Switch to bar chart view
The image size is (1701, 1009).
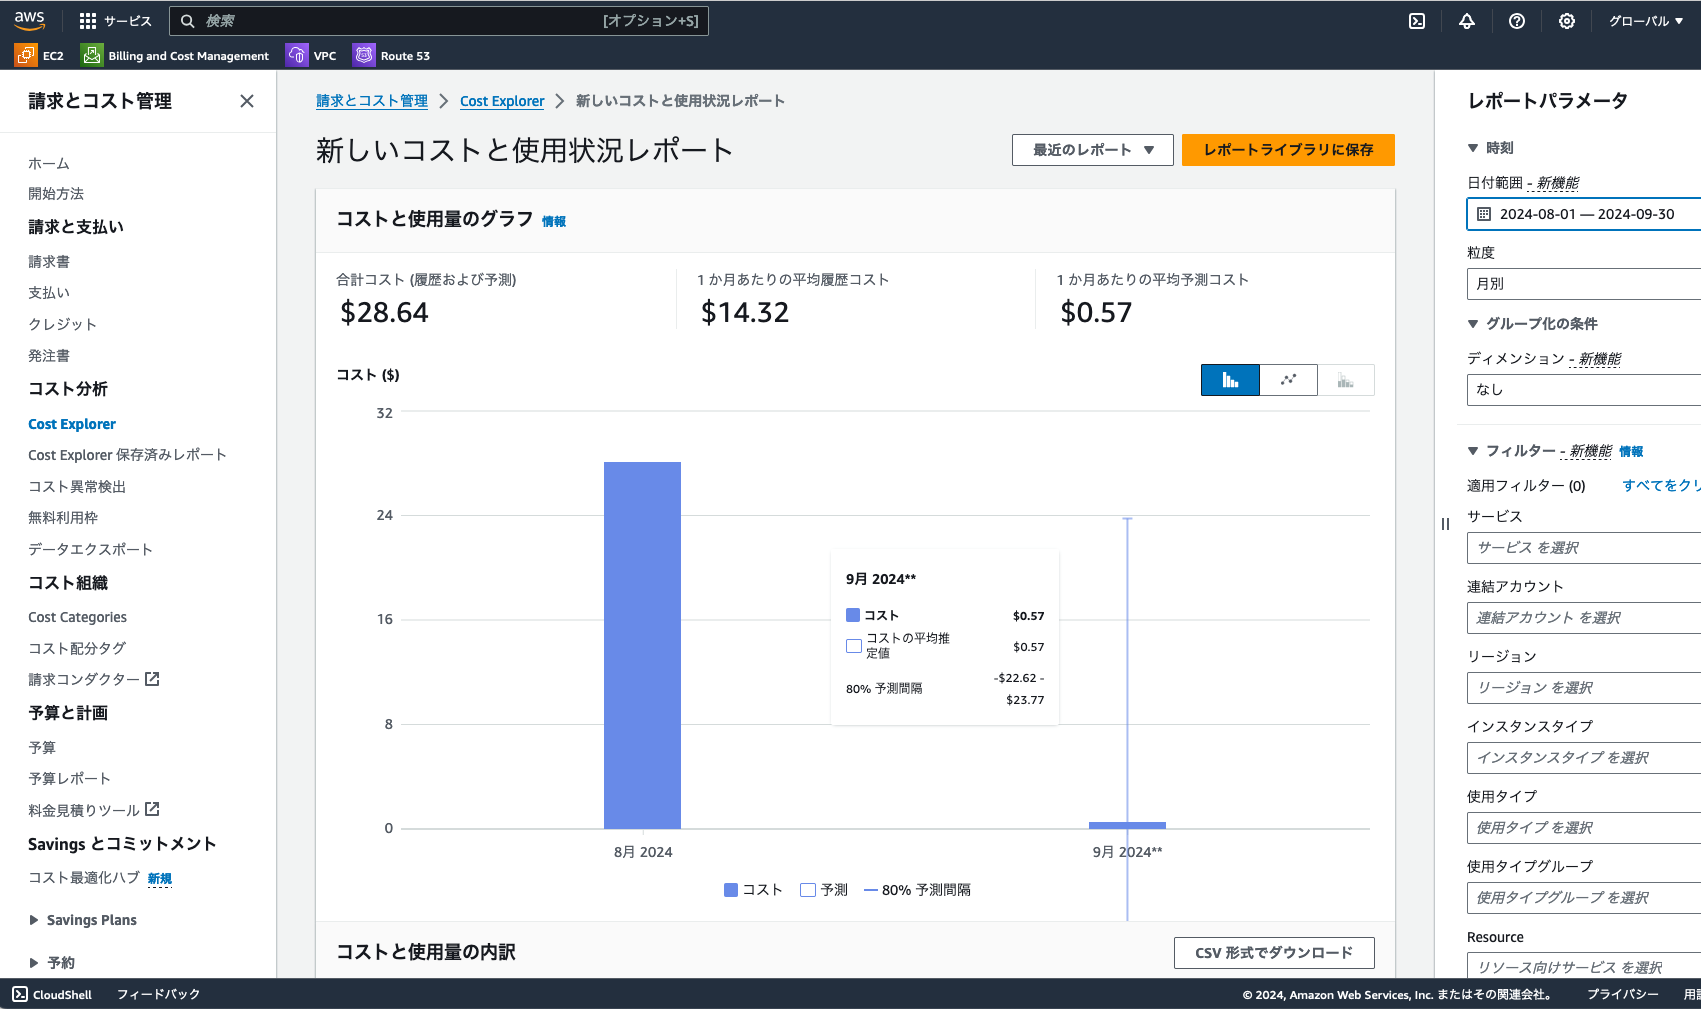point(1230,380)
